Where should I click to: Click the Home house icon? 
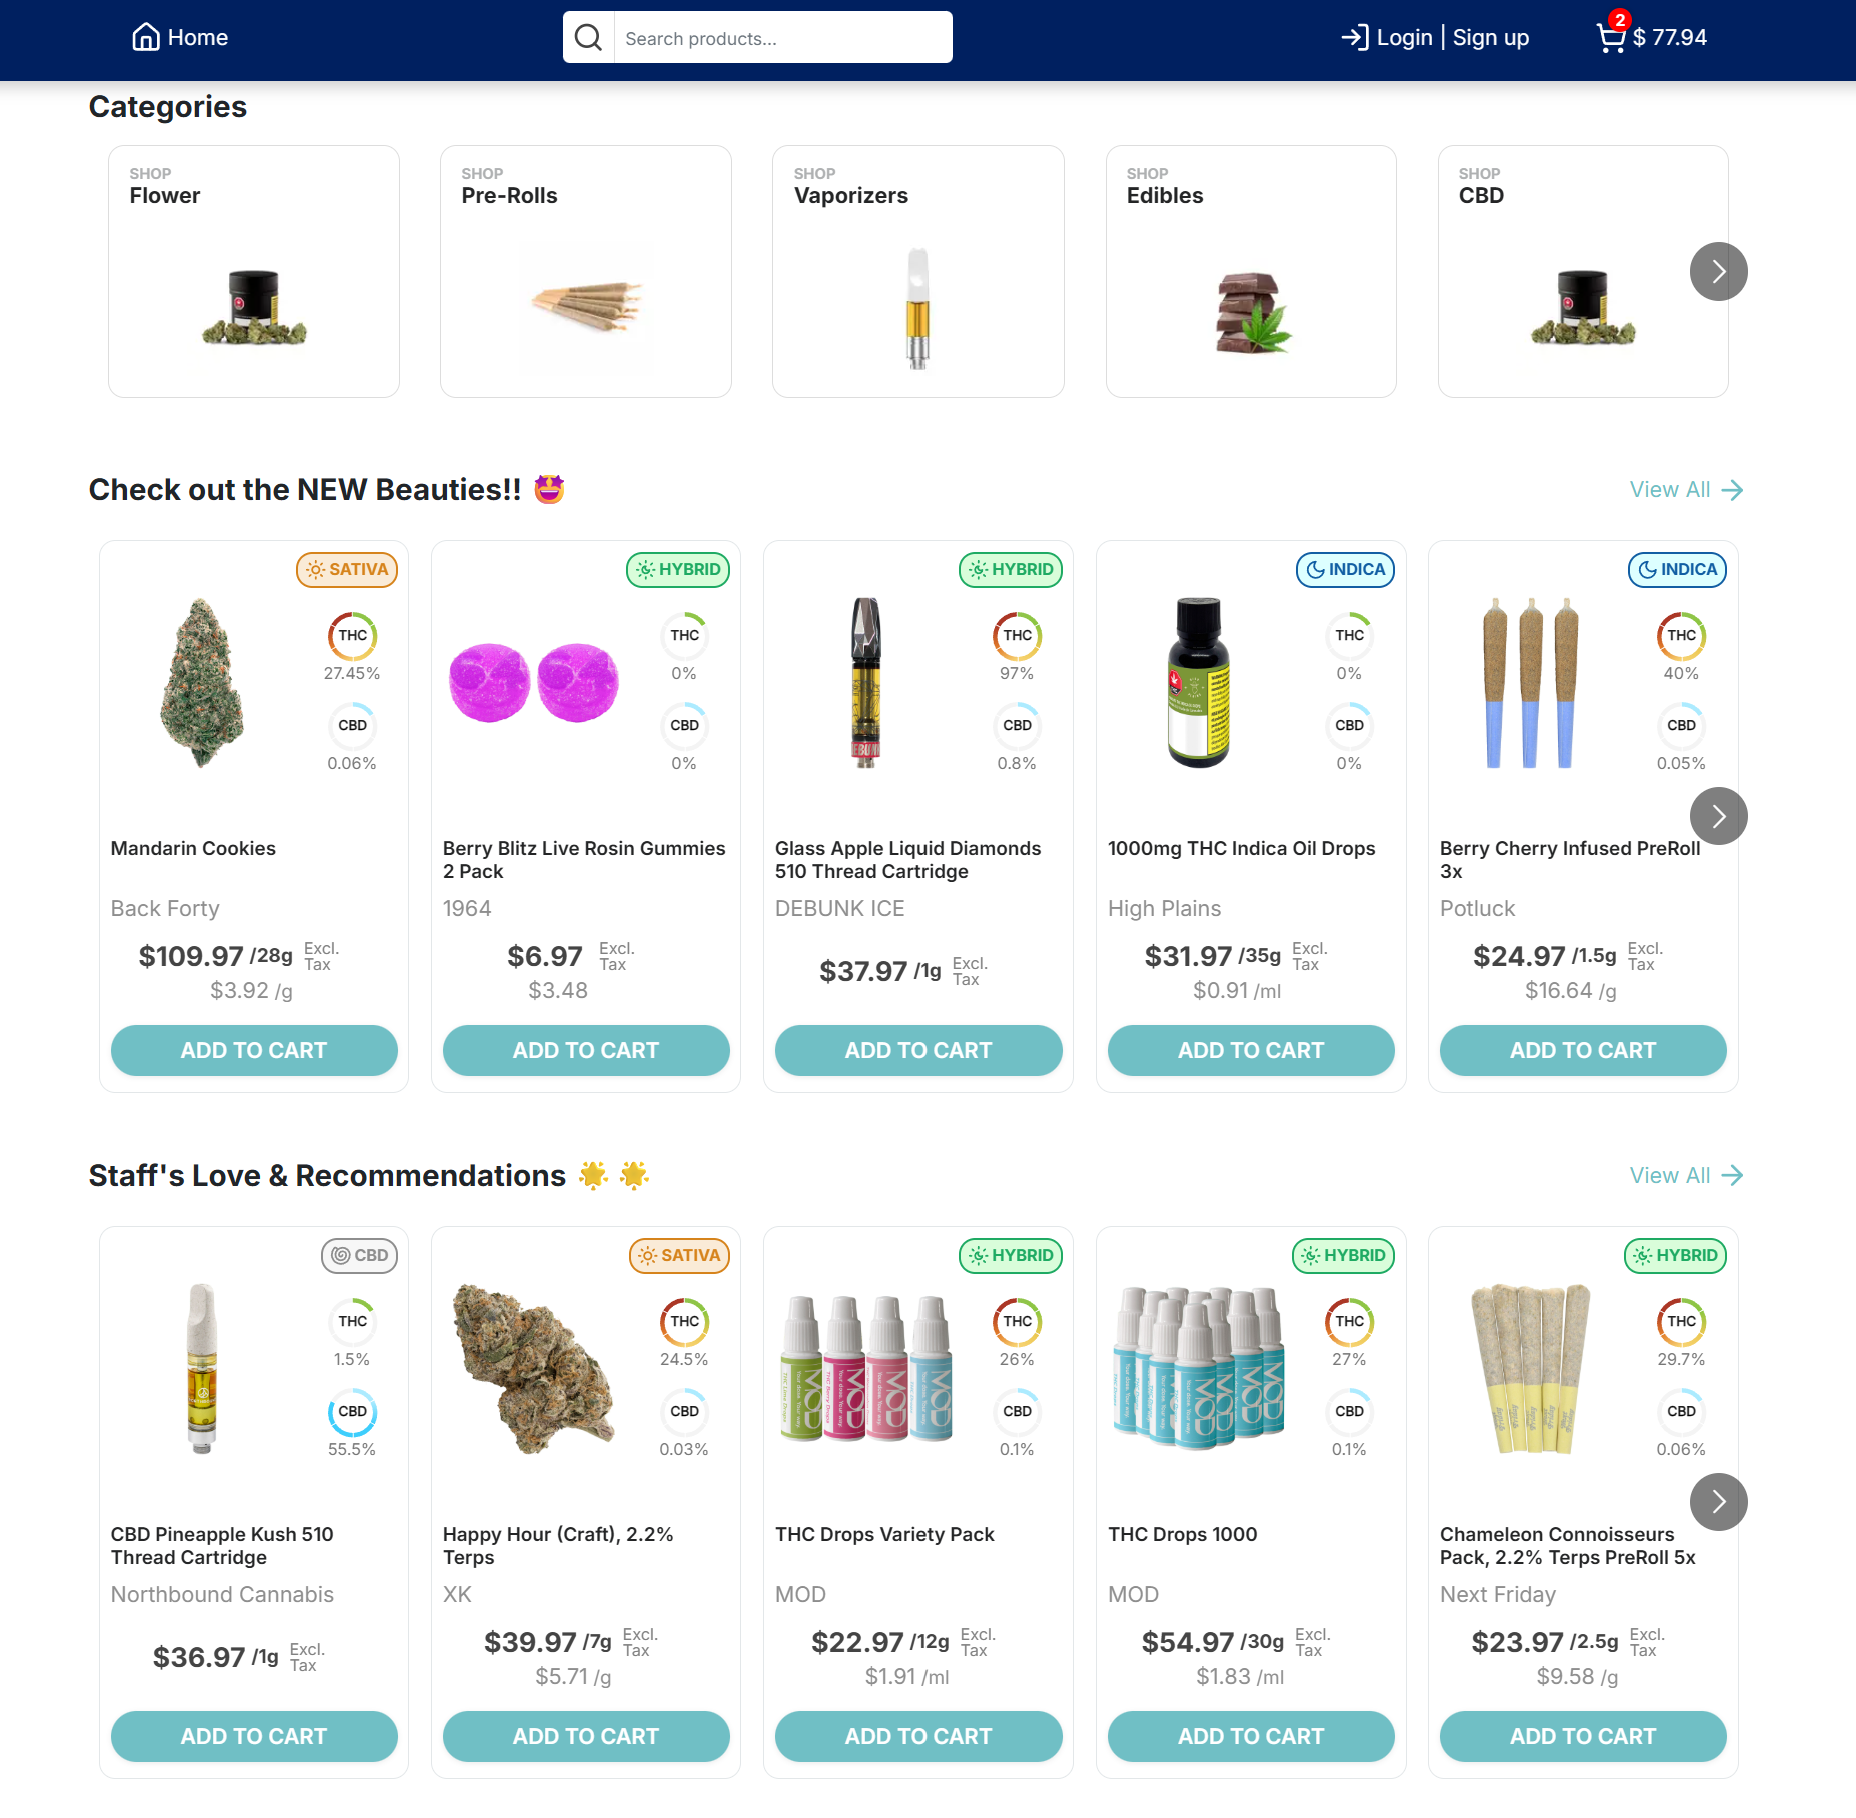coord(146,37)
